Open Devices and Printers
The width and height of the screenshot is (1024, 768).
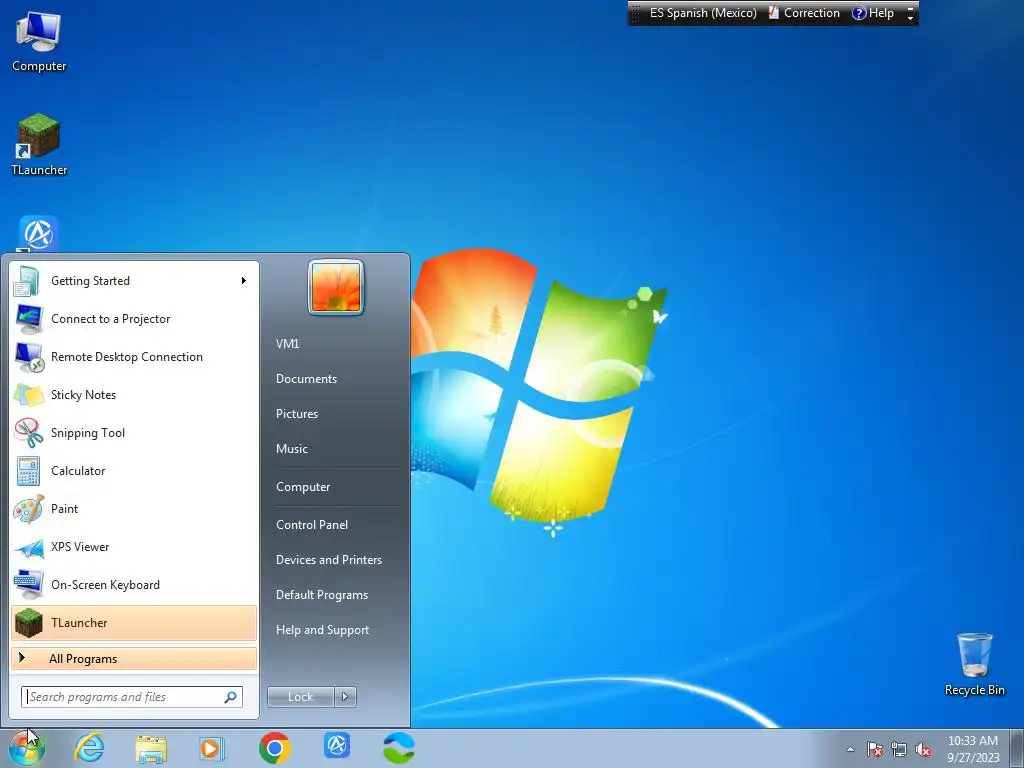click(x=329, y=560)
